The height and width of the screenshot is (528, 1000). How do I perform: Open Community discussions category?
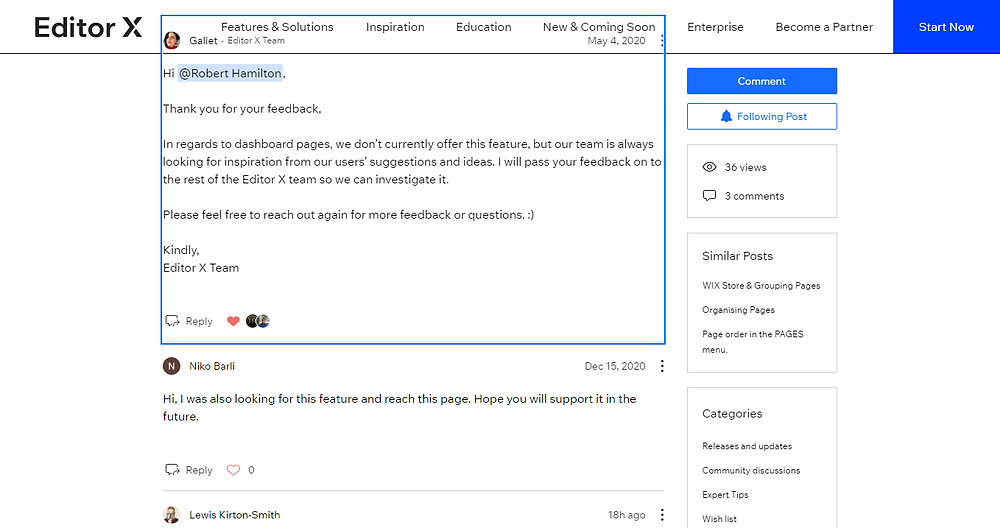point(751,471)
